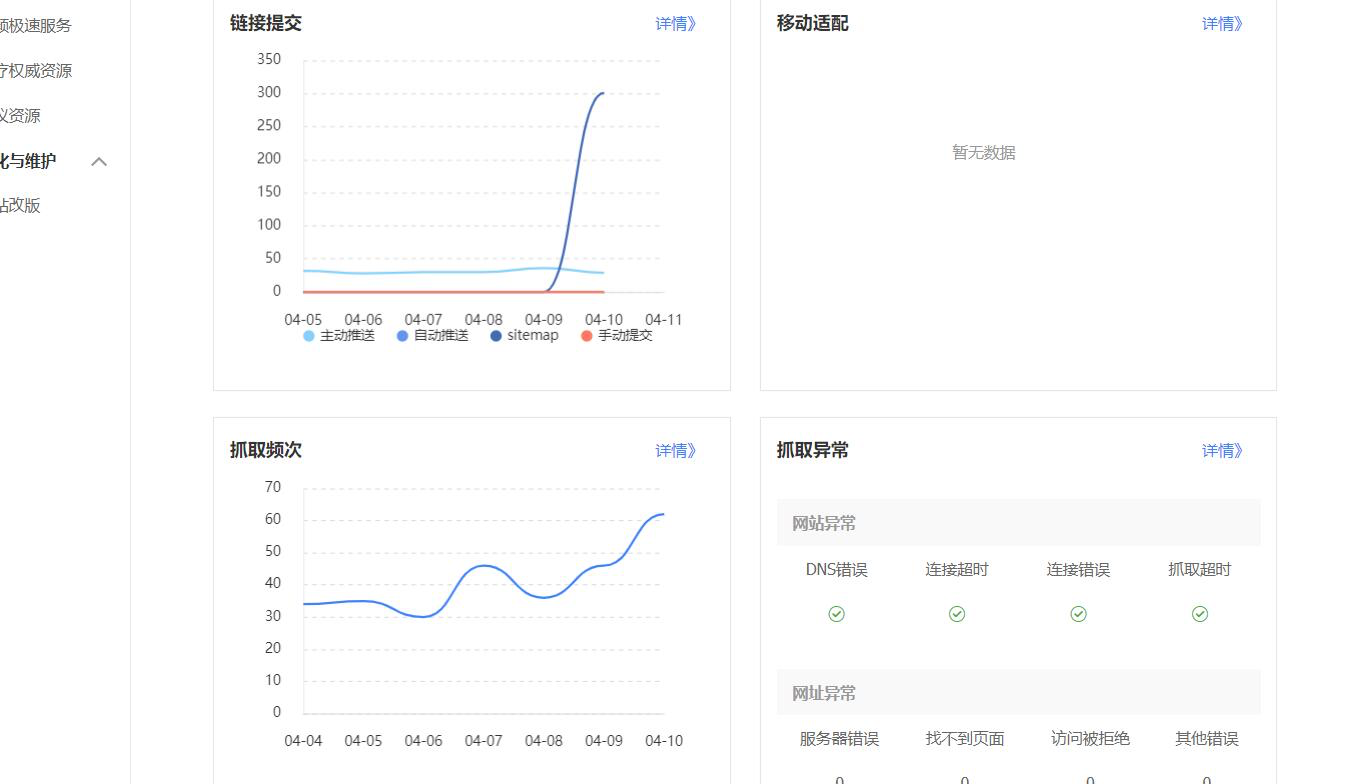Screen dimensions: 1357x784
Task: Click the 70 y-axis label in 抓取频次 chart
Action: [273, 487]
